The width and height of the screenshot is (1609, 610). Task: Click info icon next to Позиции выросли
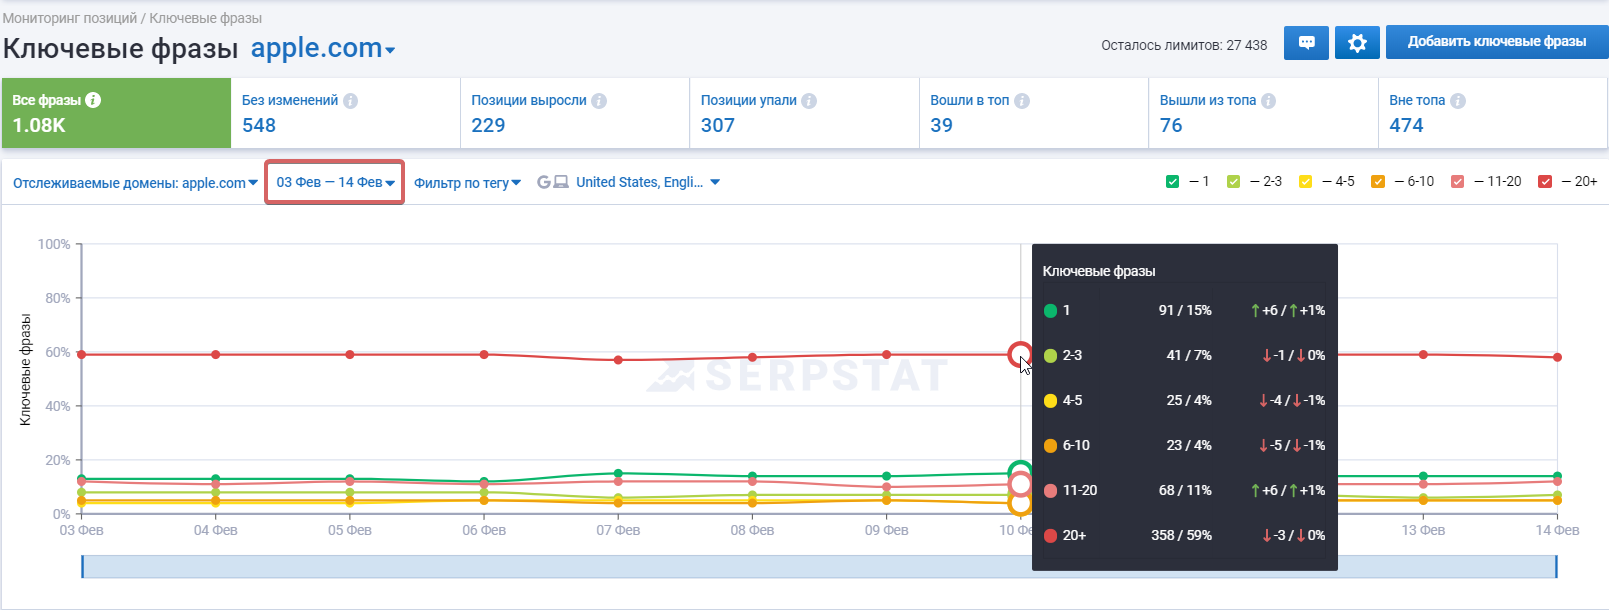[x=599, y=101]
